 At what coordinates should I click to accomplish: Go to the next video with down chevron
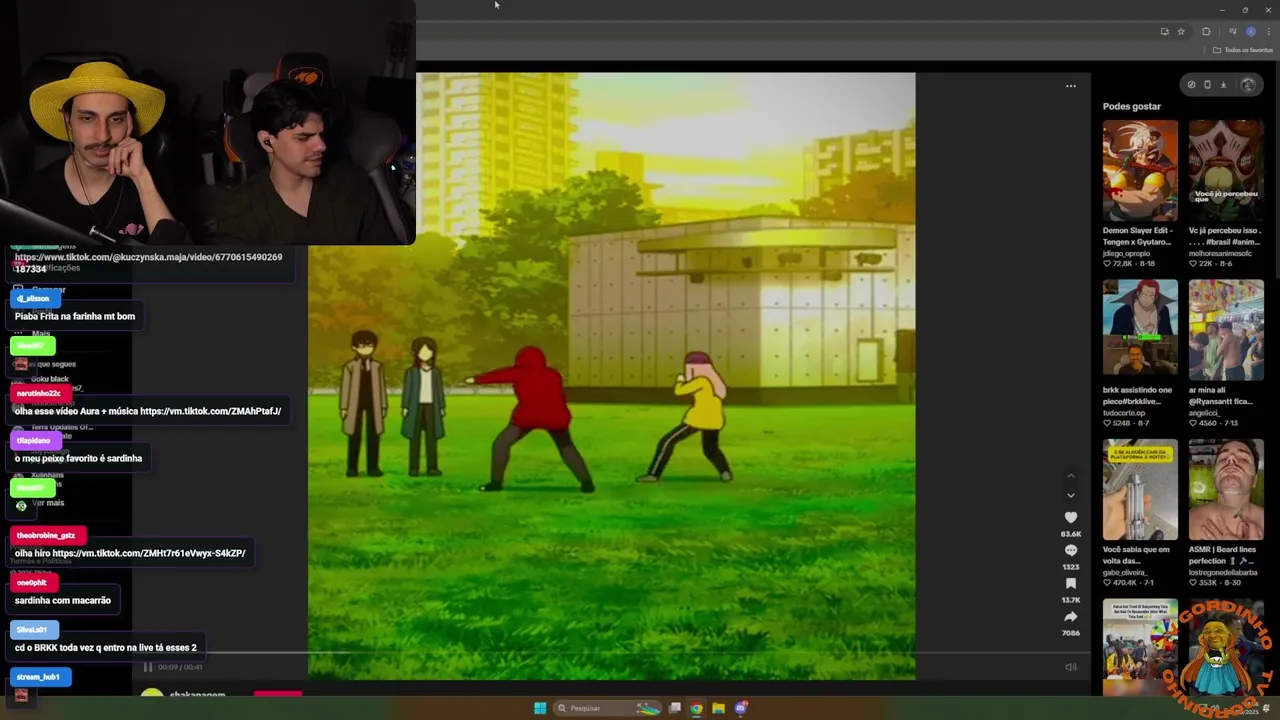coord(1070,495)
